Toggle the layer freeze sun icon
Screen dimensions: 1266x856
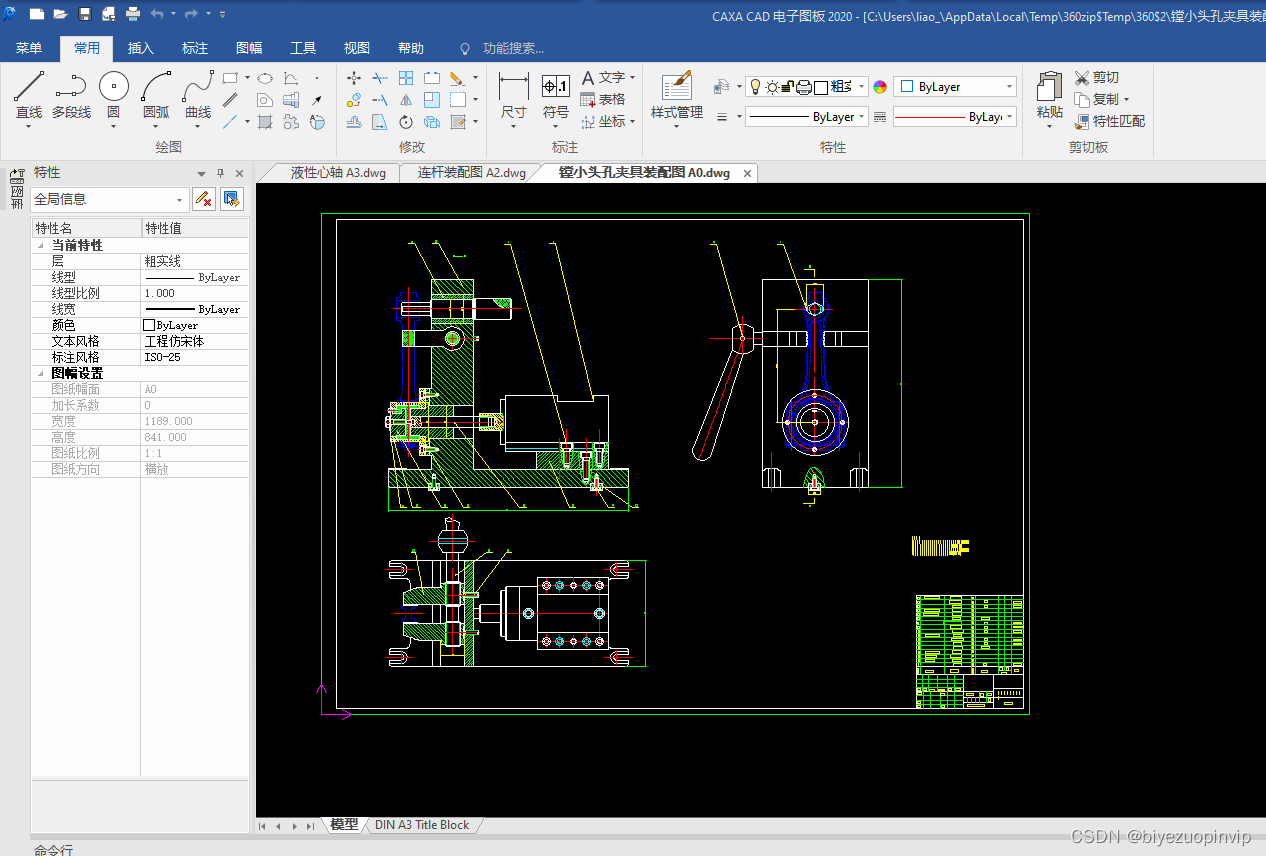(x=772, y=87)
